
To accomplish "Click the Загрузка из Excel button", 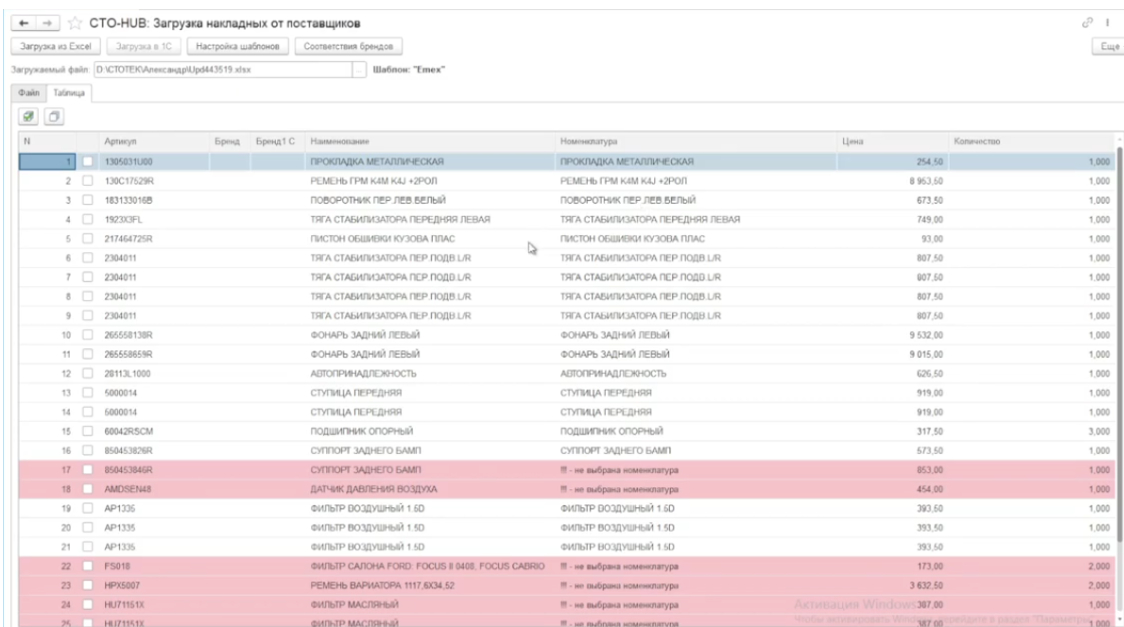I will tap(55, 46).
